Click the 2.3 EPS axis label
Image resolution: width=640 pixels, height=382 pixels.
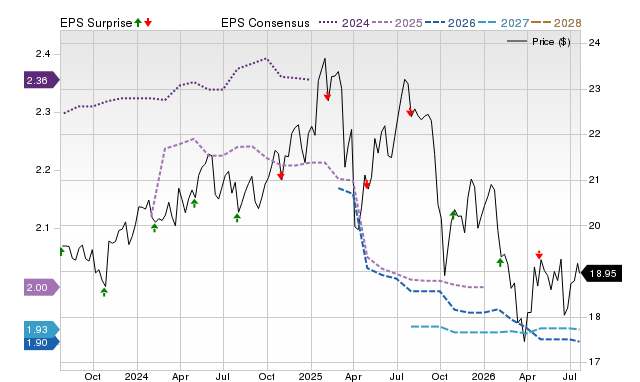(x=43, y=112)
